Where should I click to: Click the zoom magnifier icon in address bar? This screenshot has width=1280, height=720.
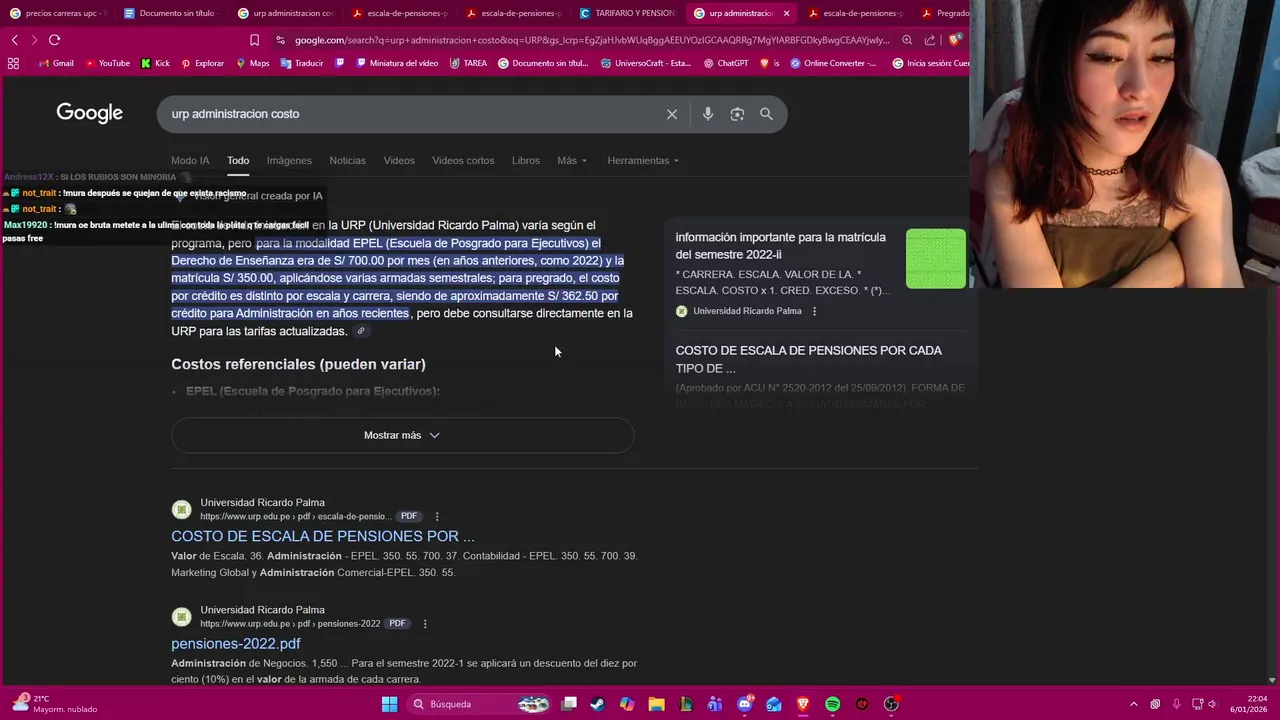pyautogui.click(x=907, y=40)
